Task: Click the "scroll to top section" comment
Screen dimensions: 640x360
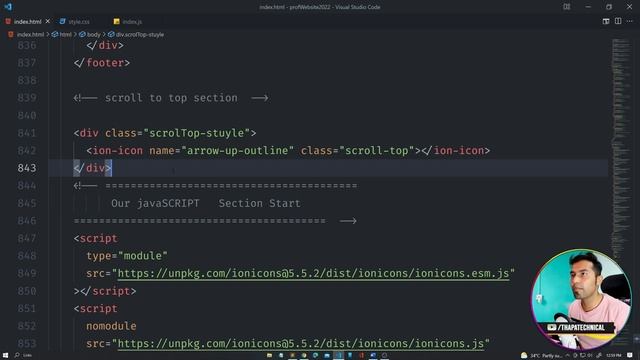Action: [x=171, y=98]
